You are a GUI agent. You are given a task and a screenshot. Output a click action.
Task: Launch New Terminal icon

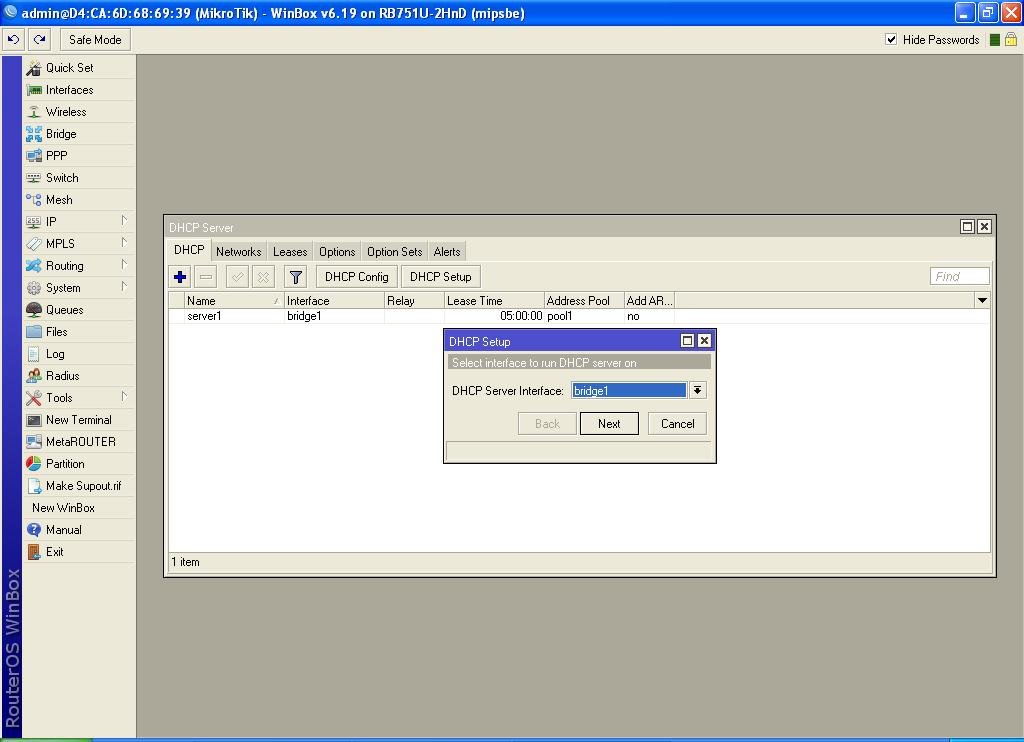click(34, 420)
